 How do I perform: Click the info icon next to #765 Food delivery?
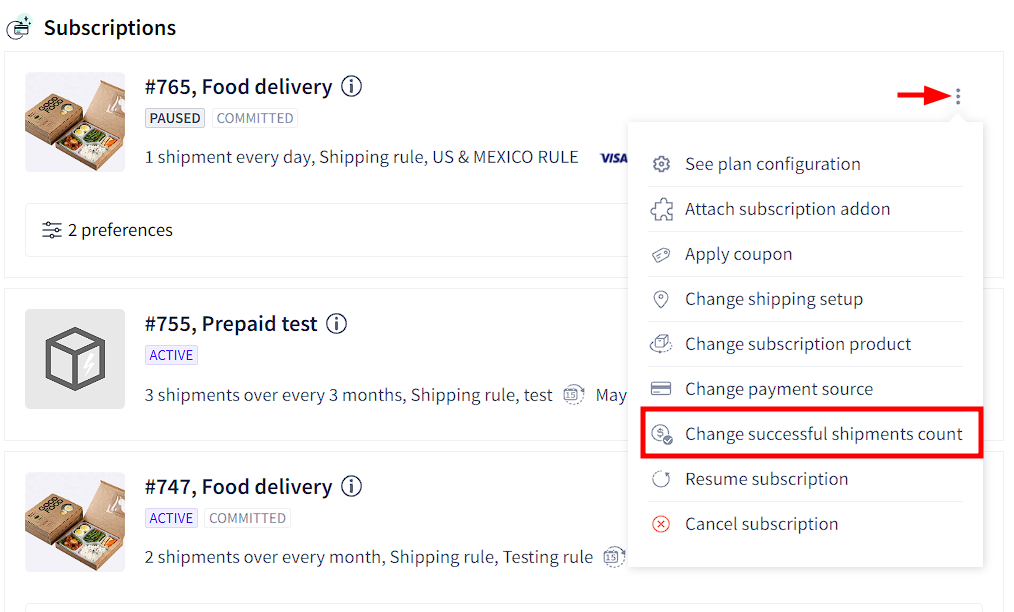coord(351,86)
